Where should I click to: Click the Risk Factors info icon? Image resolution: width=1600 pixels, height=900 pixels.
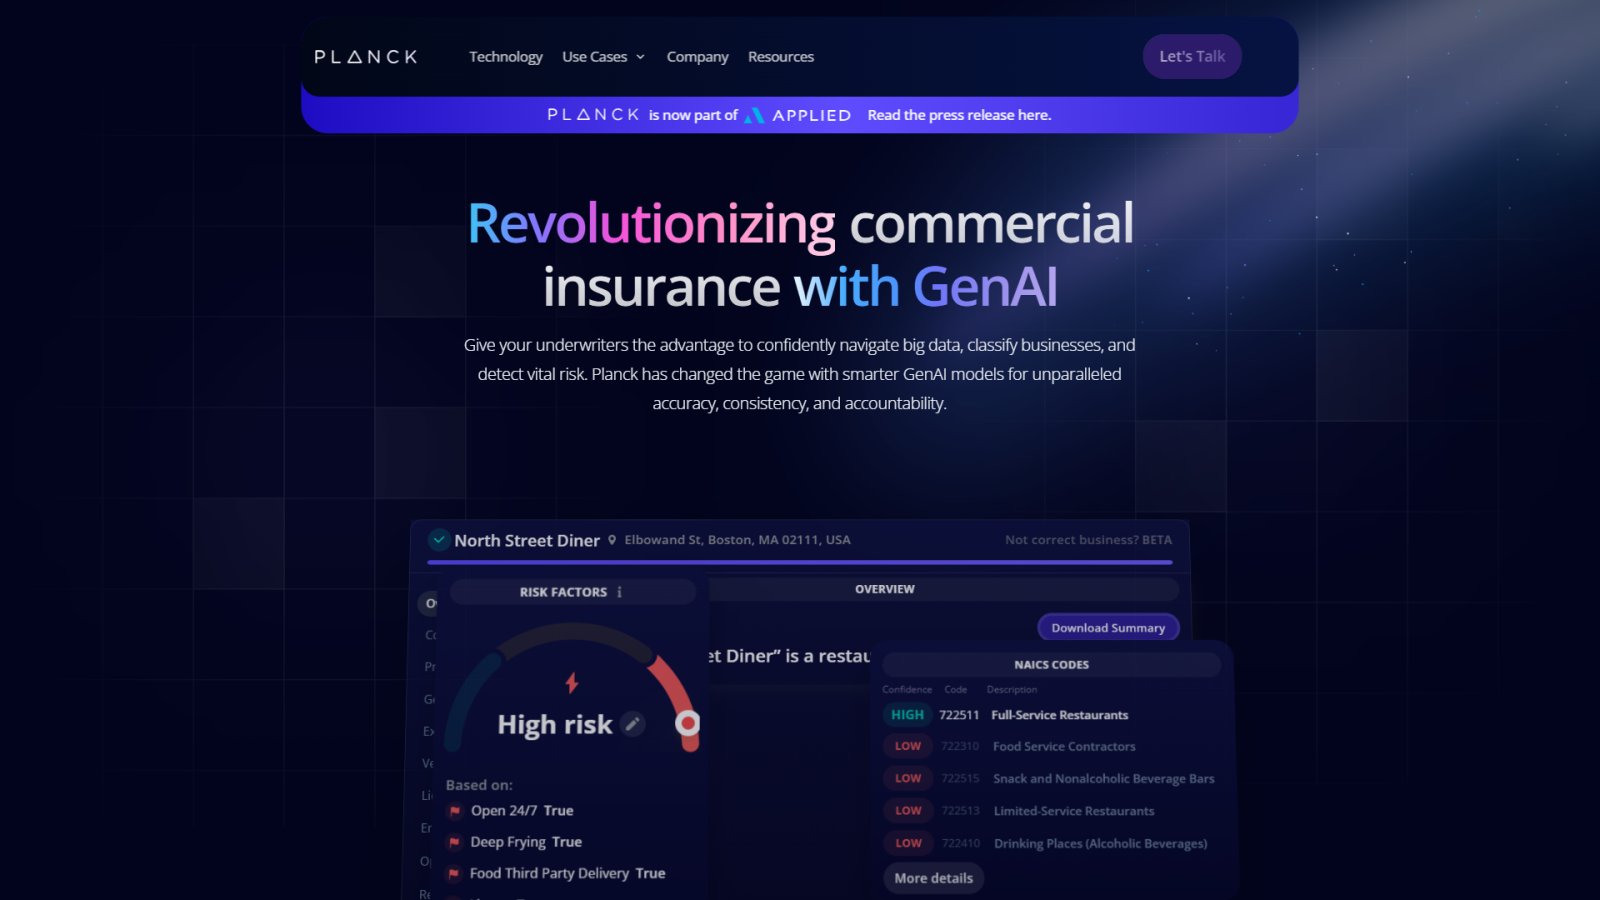click(619, 592)
